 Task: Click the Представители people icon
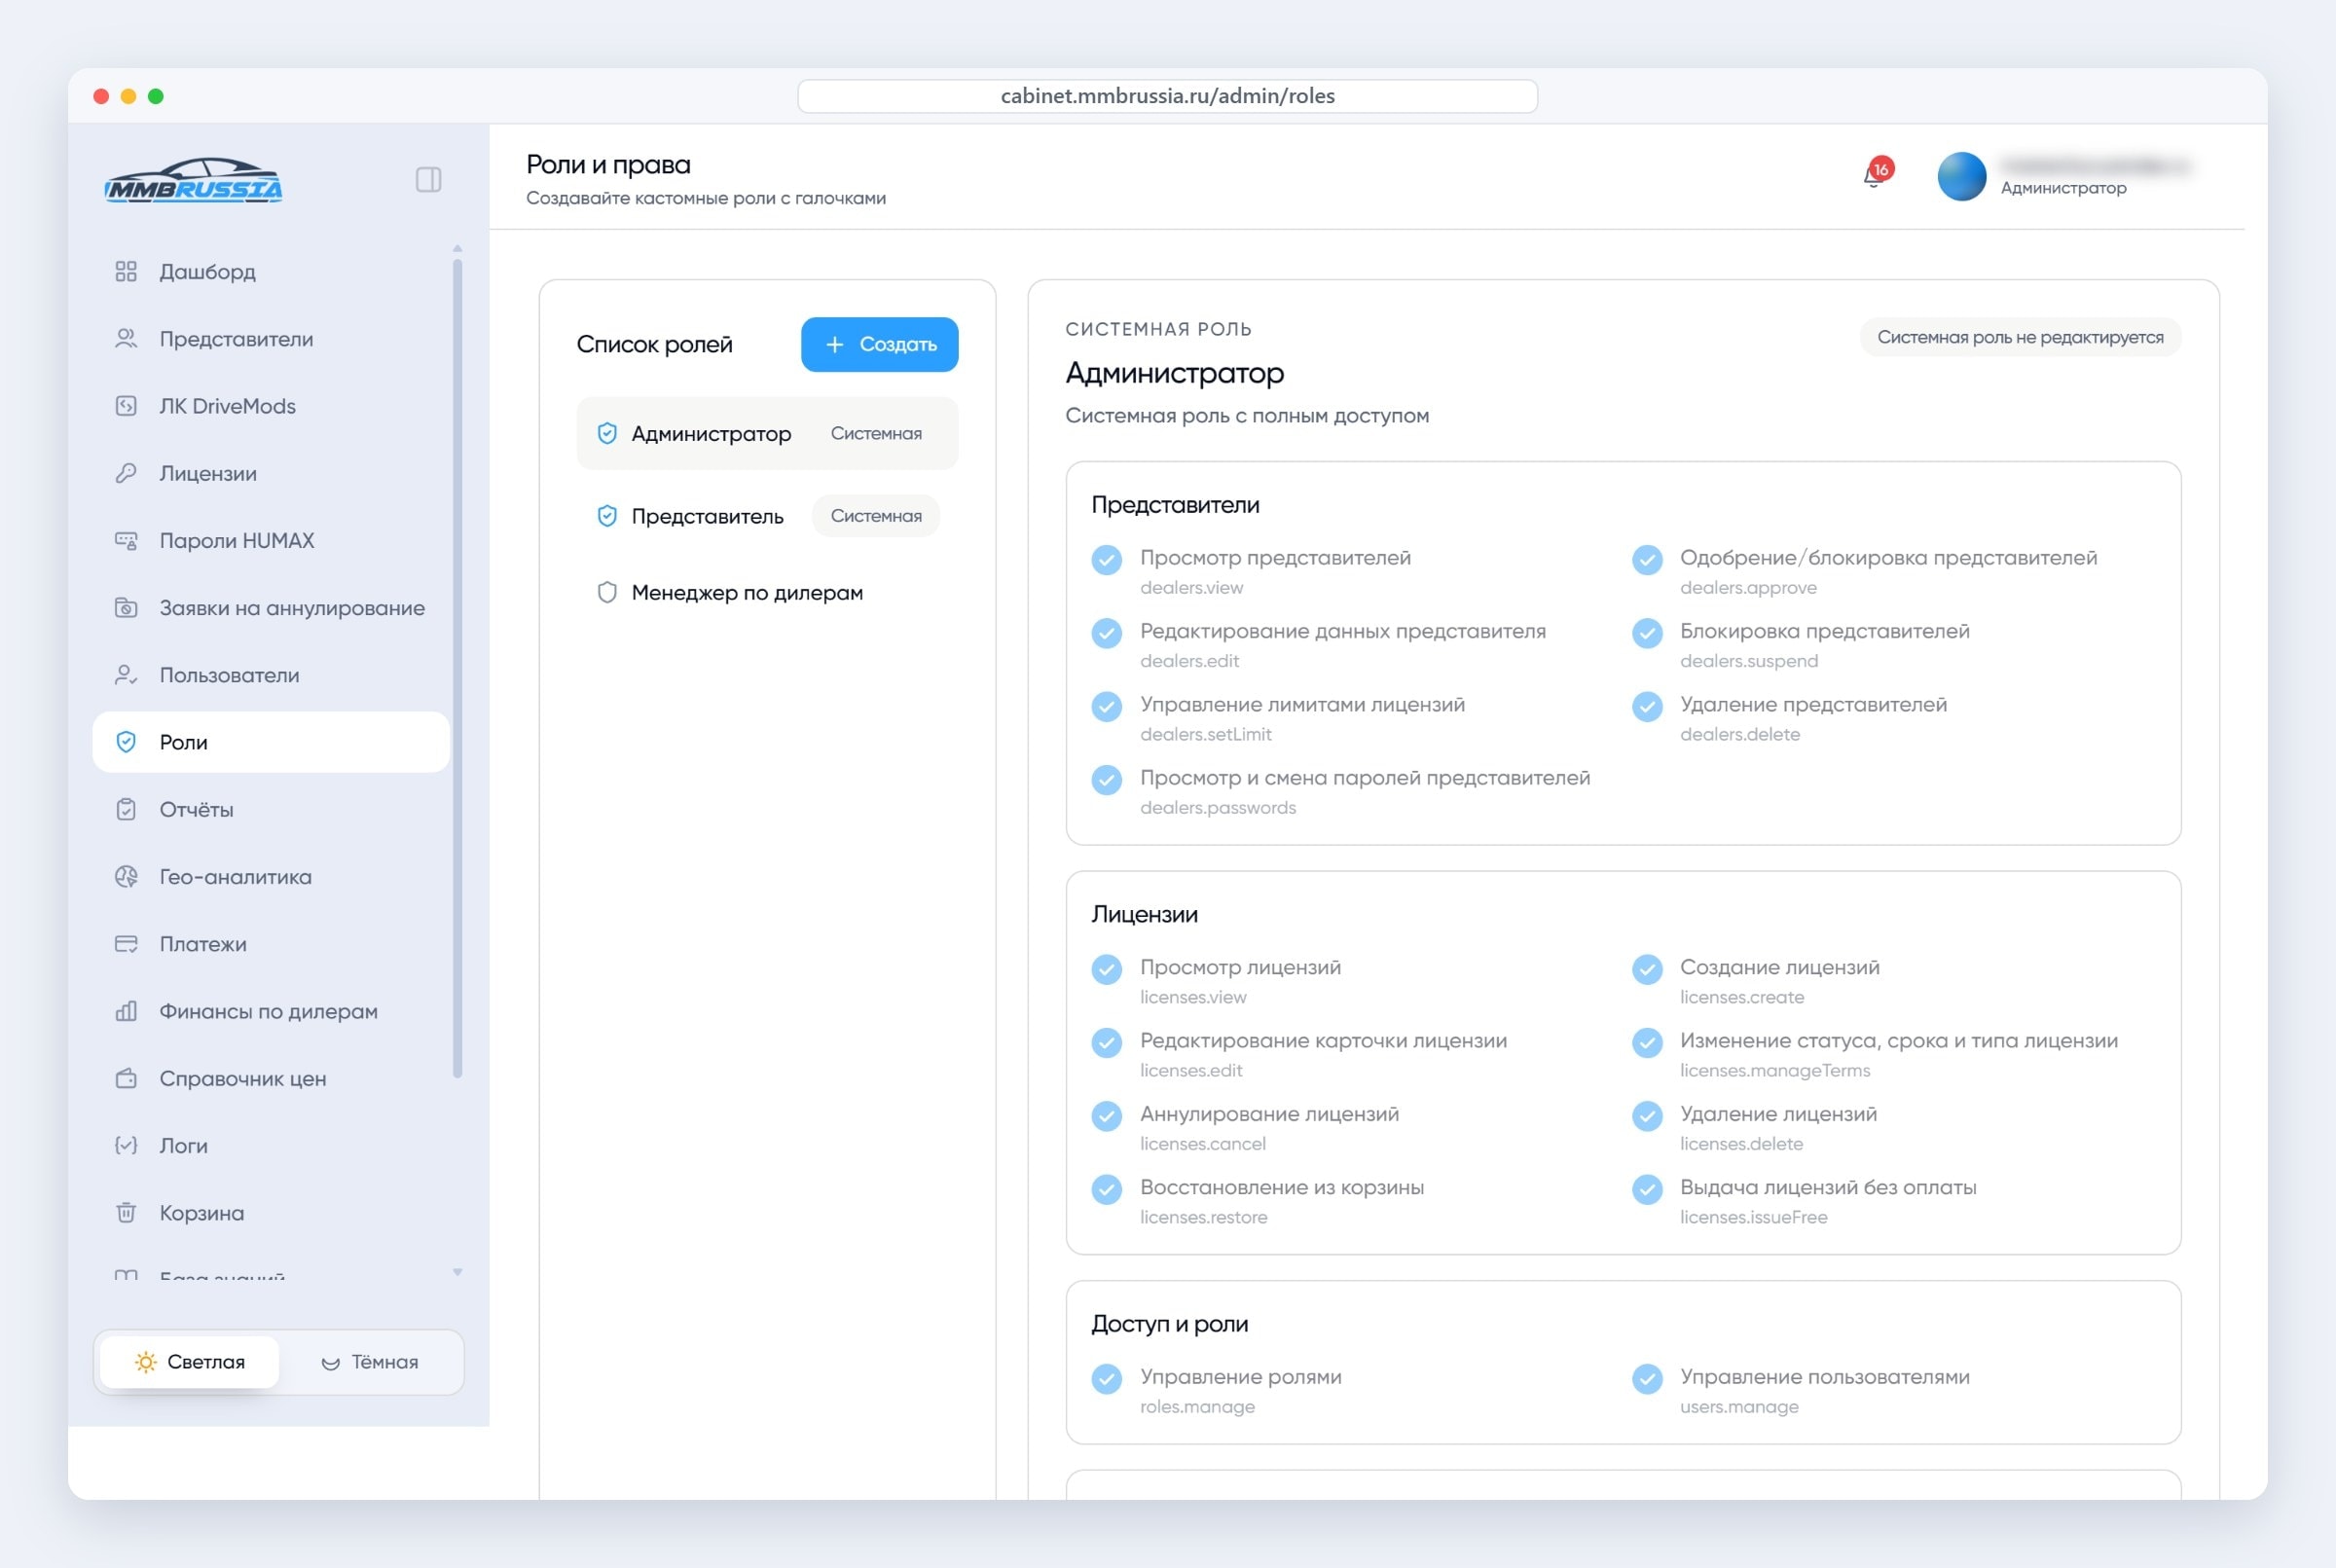pos(126,339)
